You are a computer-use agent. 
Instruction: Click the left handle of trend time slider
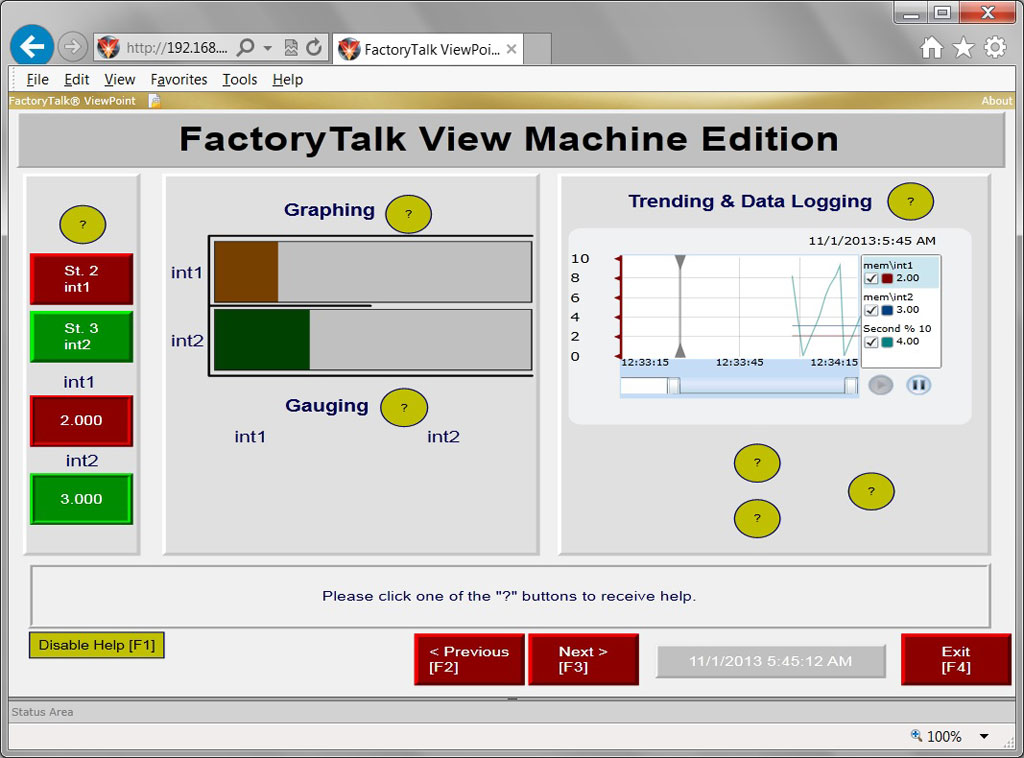(x=673, y=386)
